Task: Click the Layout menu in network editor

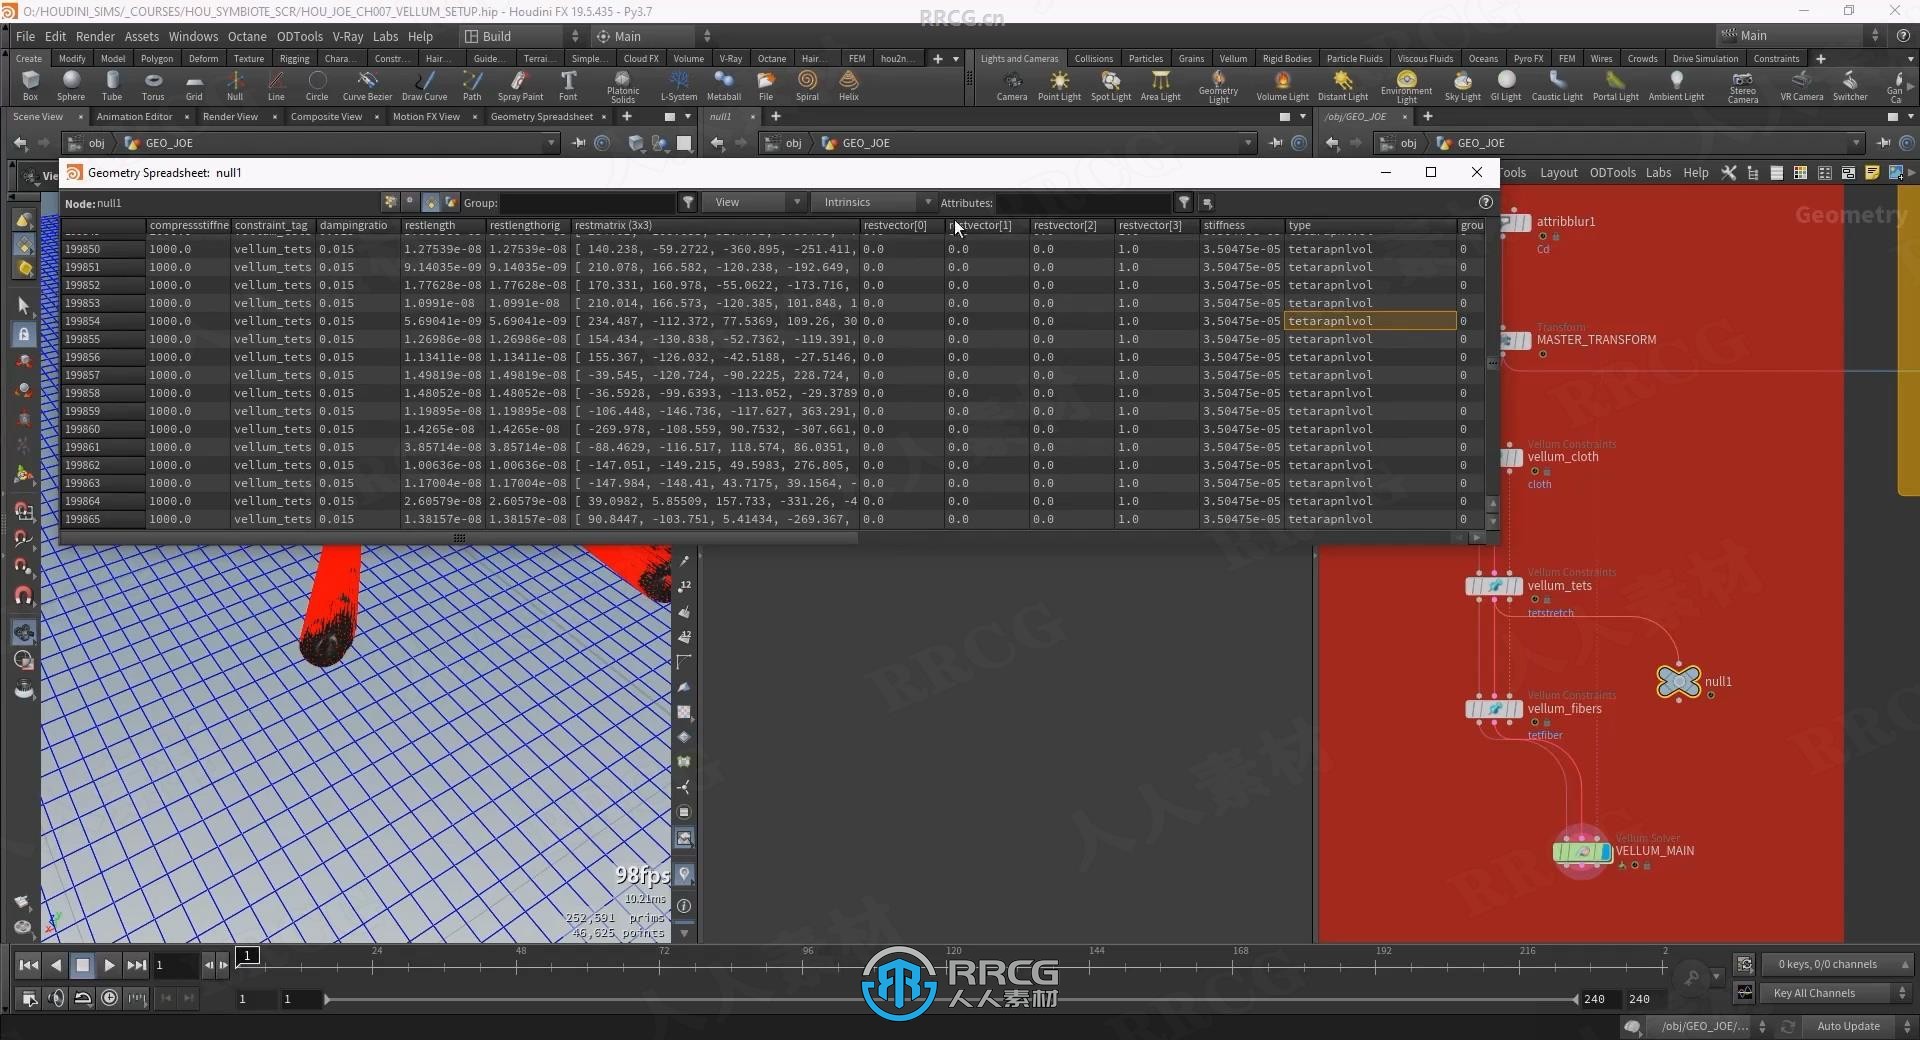Action: pyautogui.click(x=1558, y=173)
